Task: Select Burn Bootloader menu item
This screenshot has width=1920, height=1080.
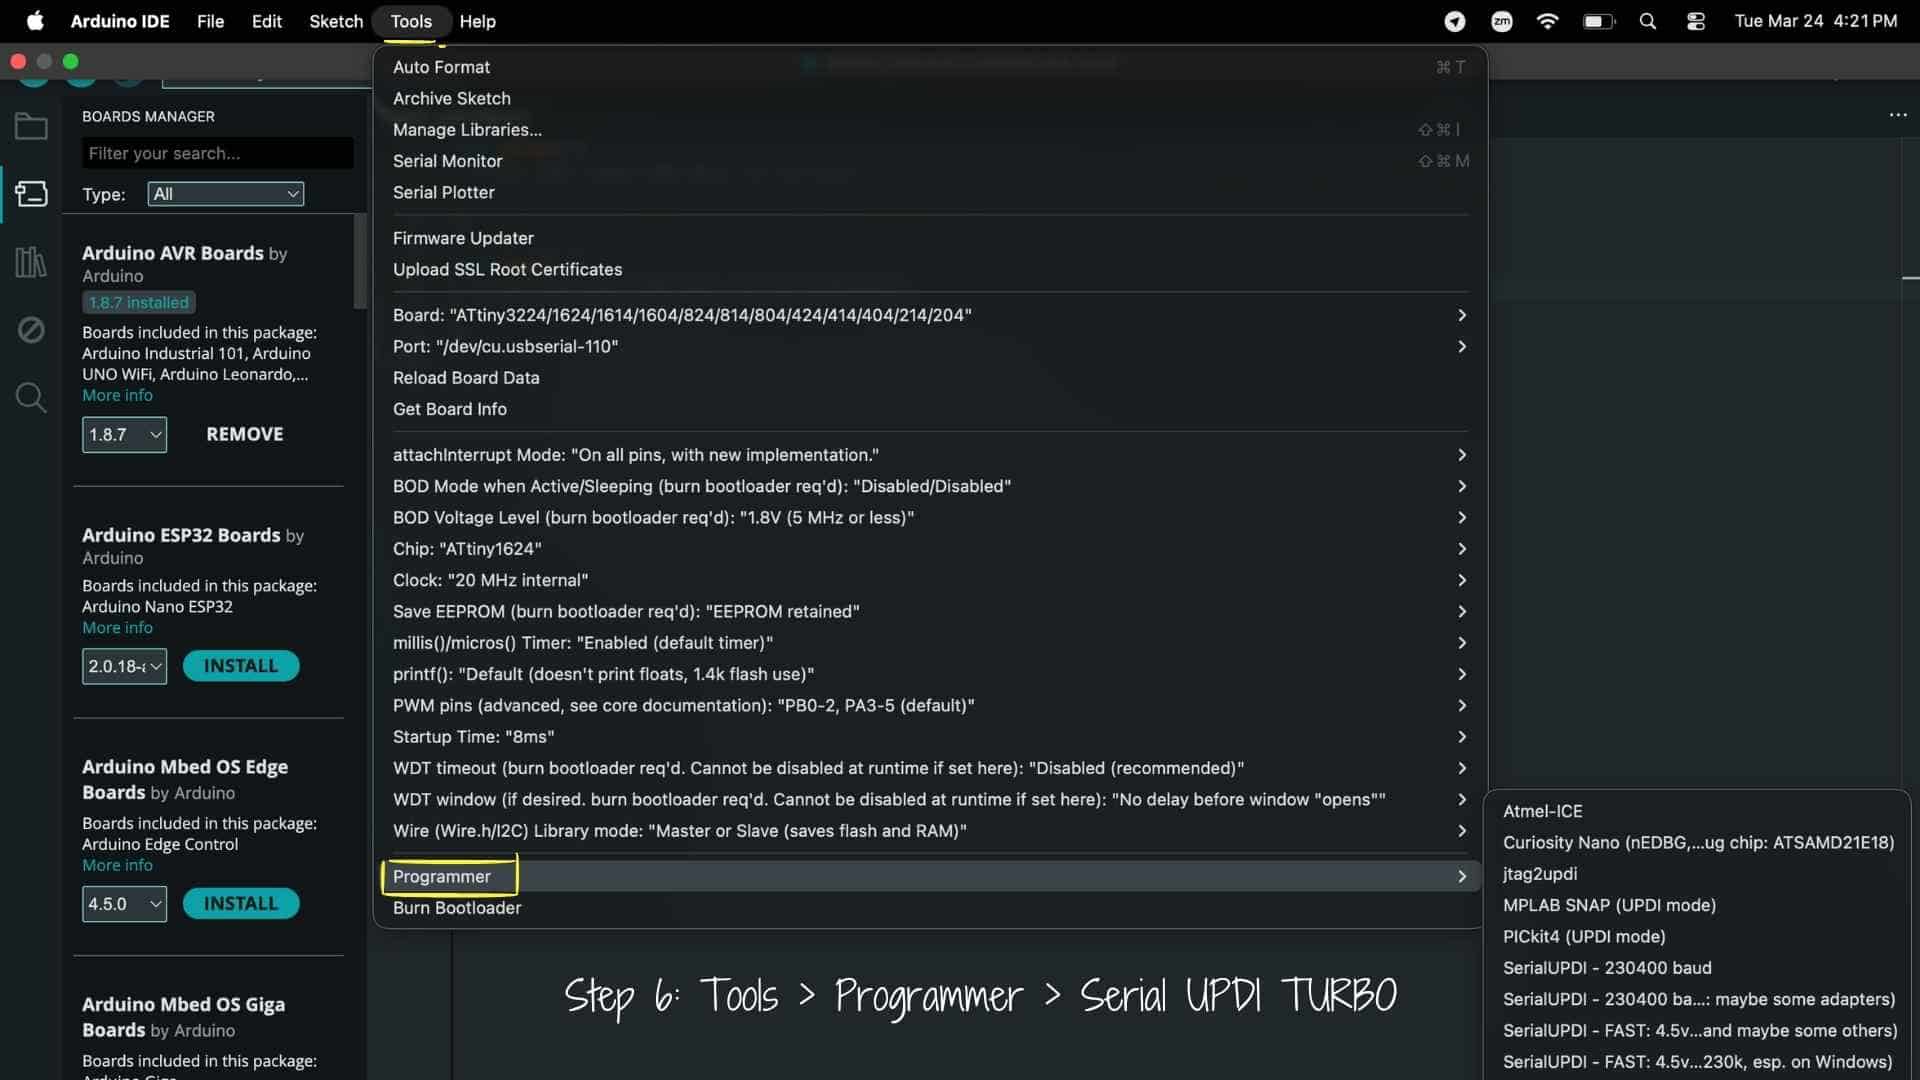Action: [x=457, y=908]
